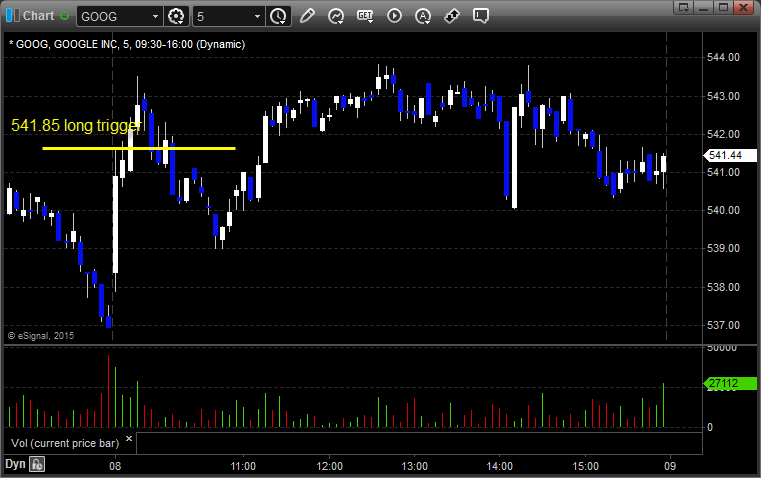761x478 pixels.
Task: Open the circled A alerts menu
Action: point(423,16)
